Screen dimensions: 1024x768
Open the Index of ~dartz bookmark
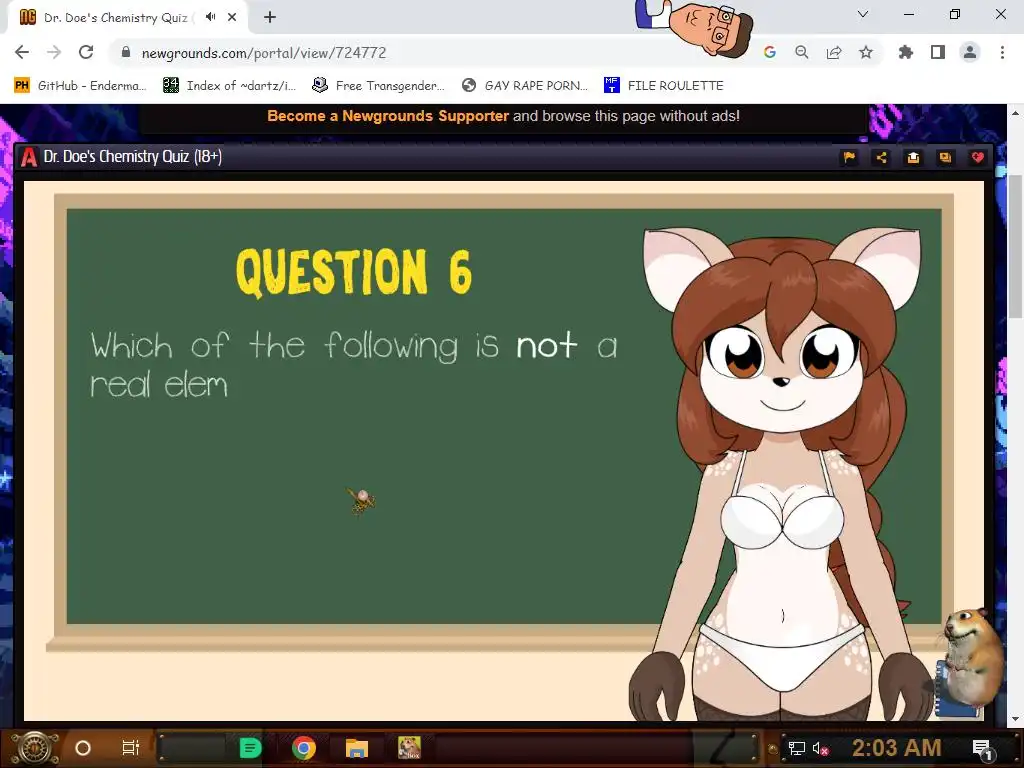(230, 86)
